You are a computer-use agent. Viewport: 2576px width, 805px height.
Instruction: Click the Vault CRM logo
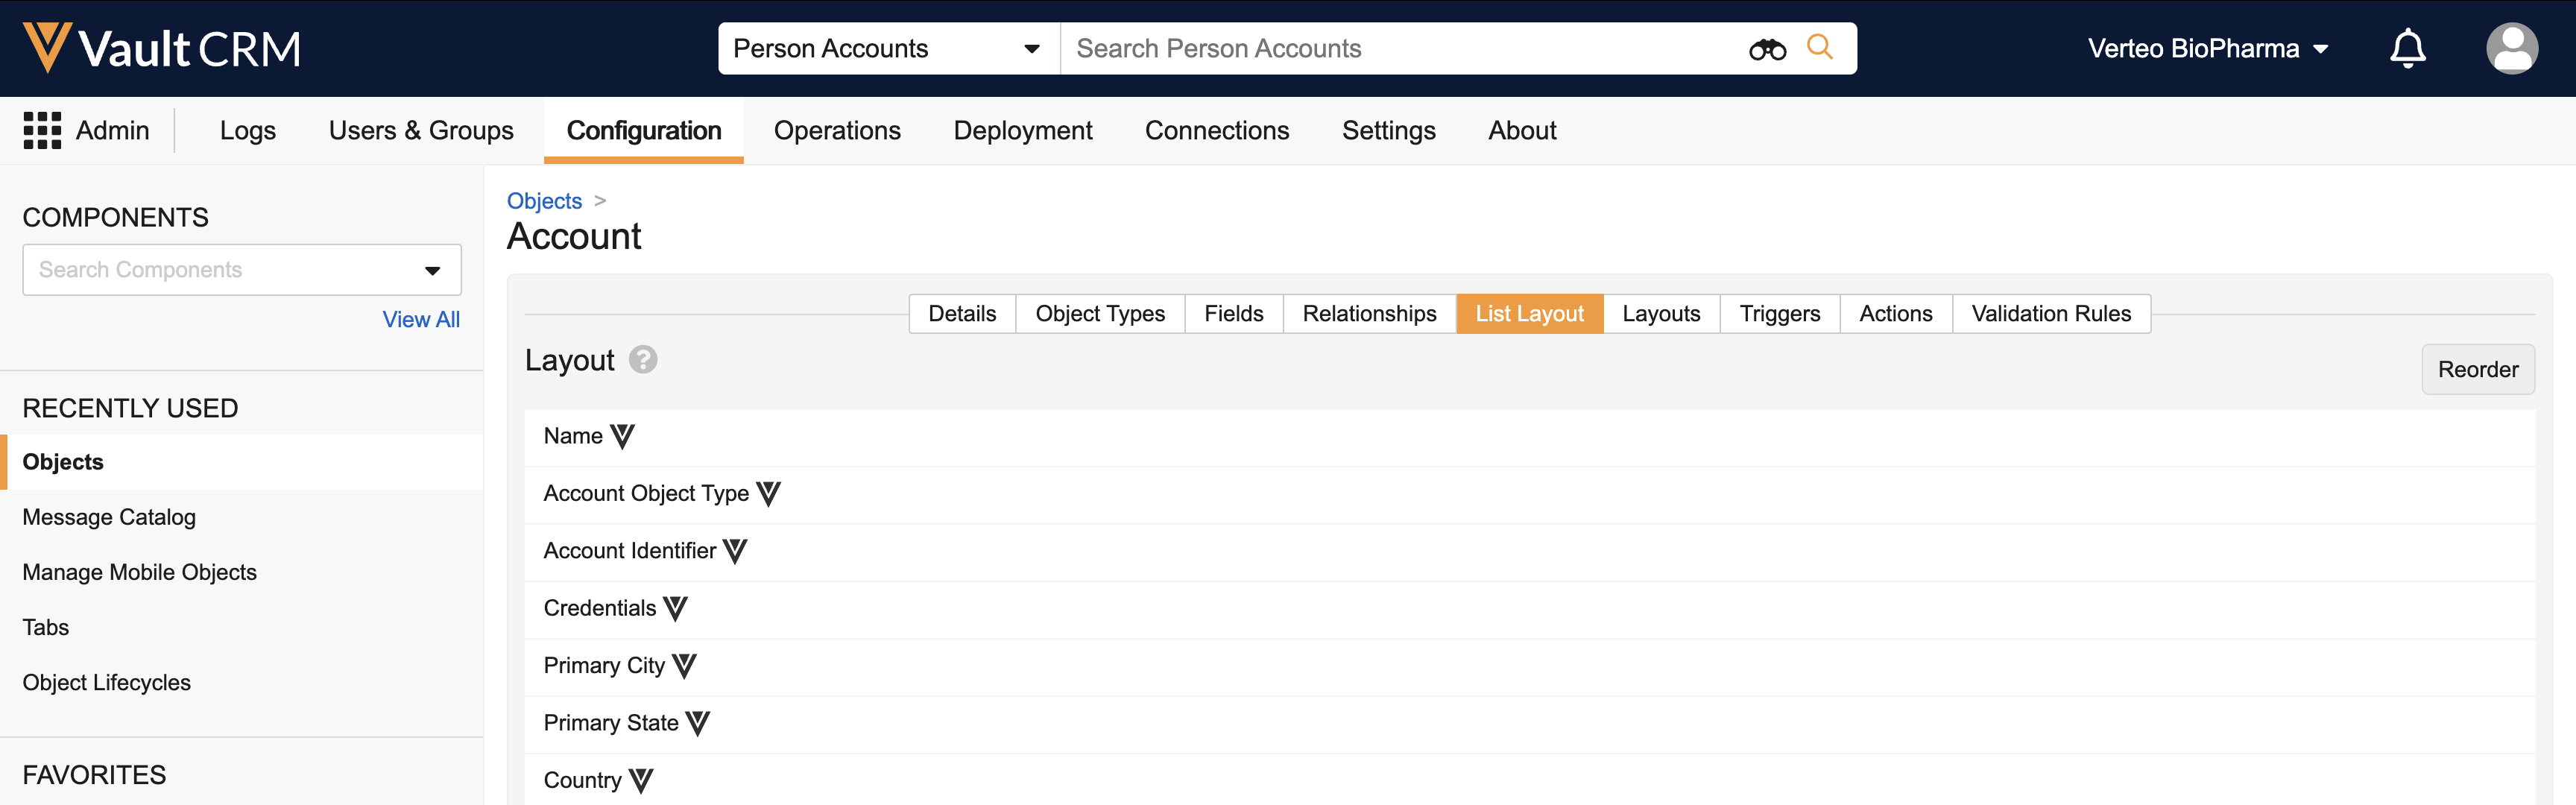point(161,48)
